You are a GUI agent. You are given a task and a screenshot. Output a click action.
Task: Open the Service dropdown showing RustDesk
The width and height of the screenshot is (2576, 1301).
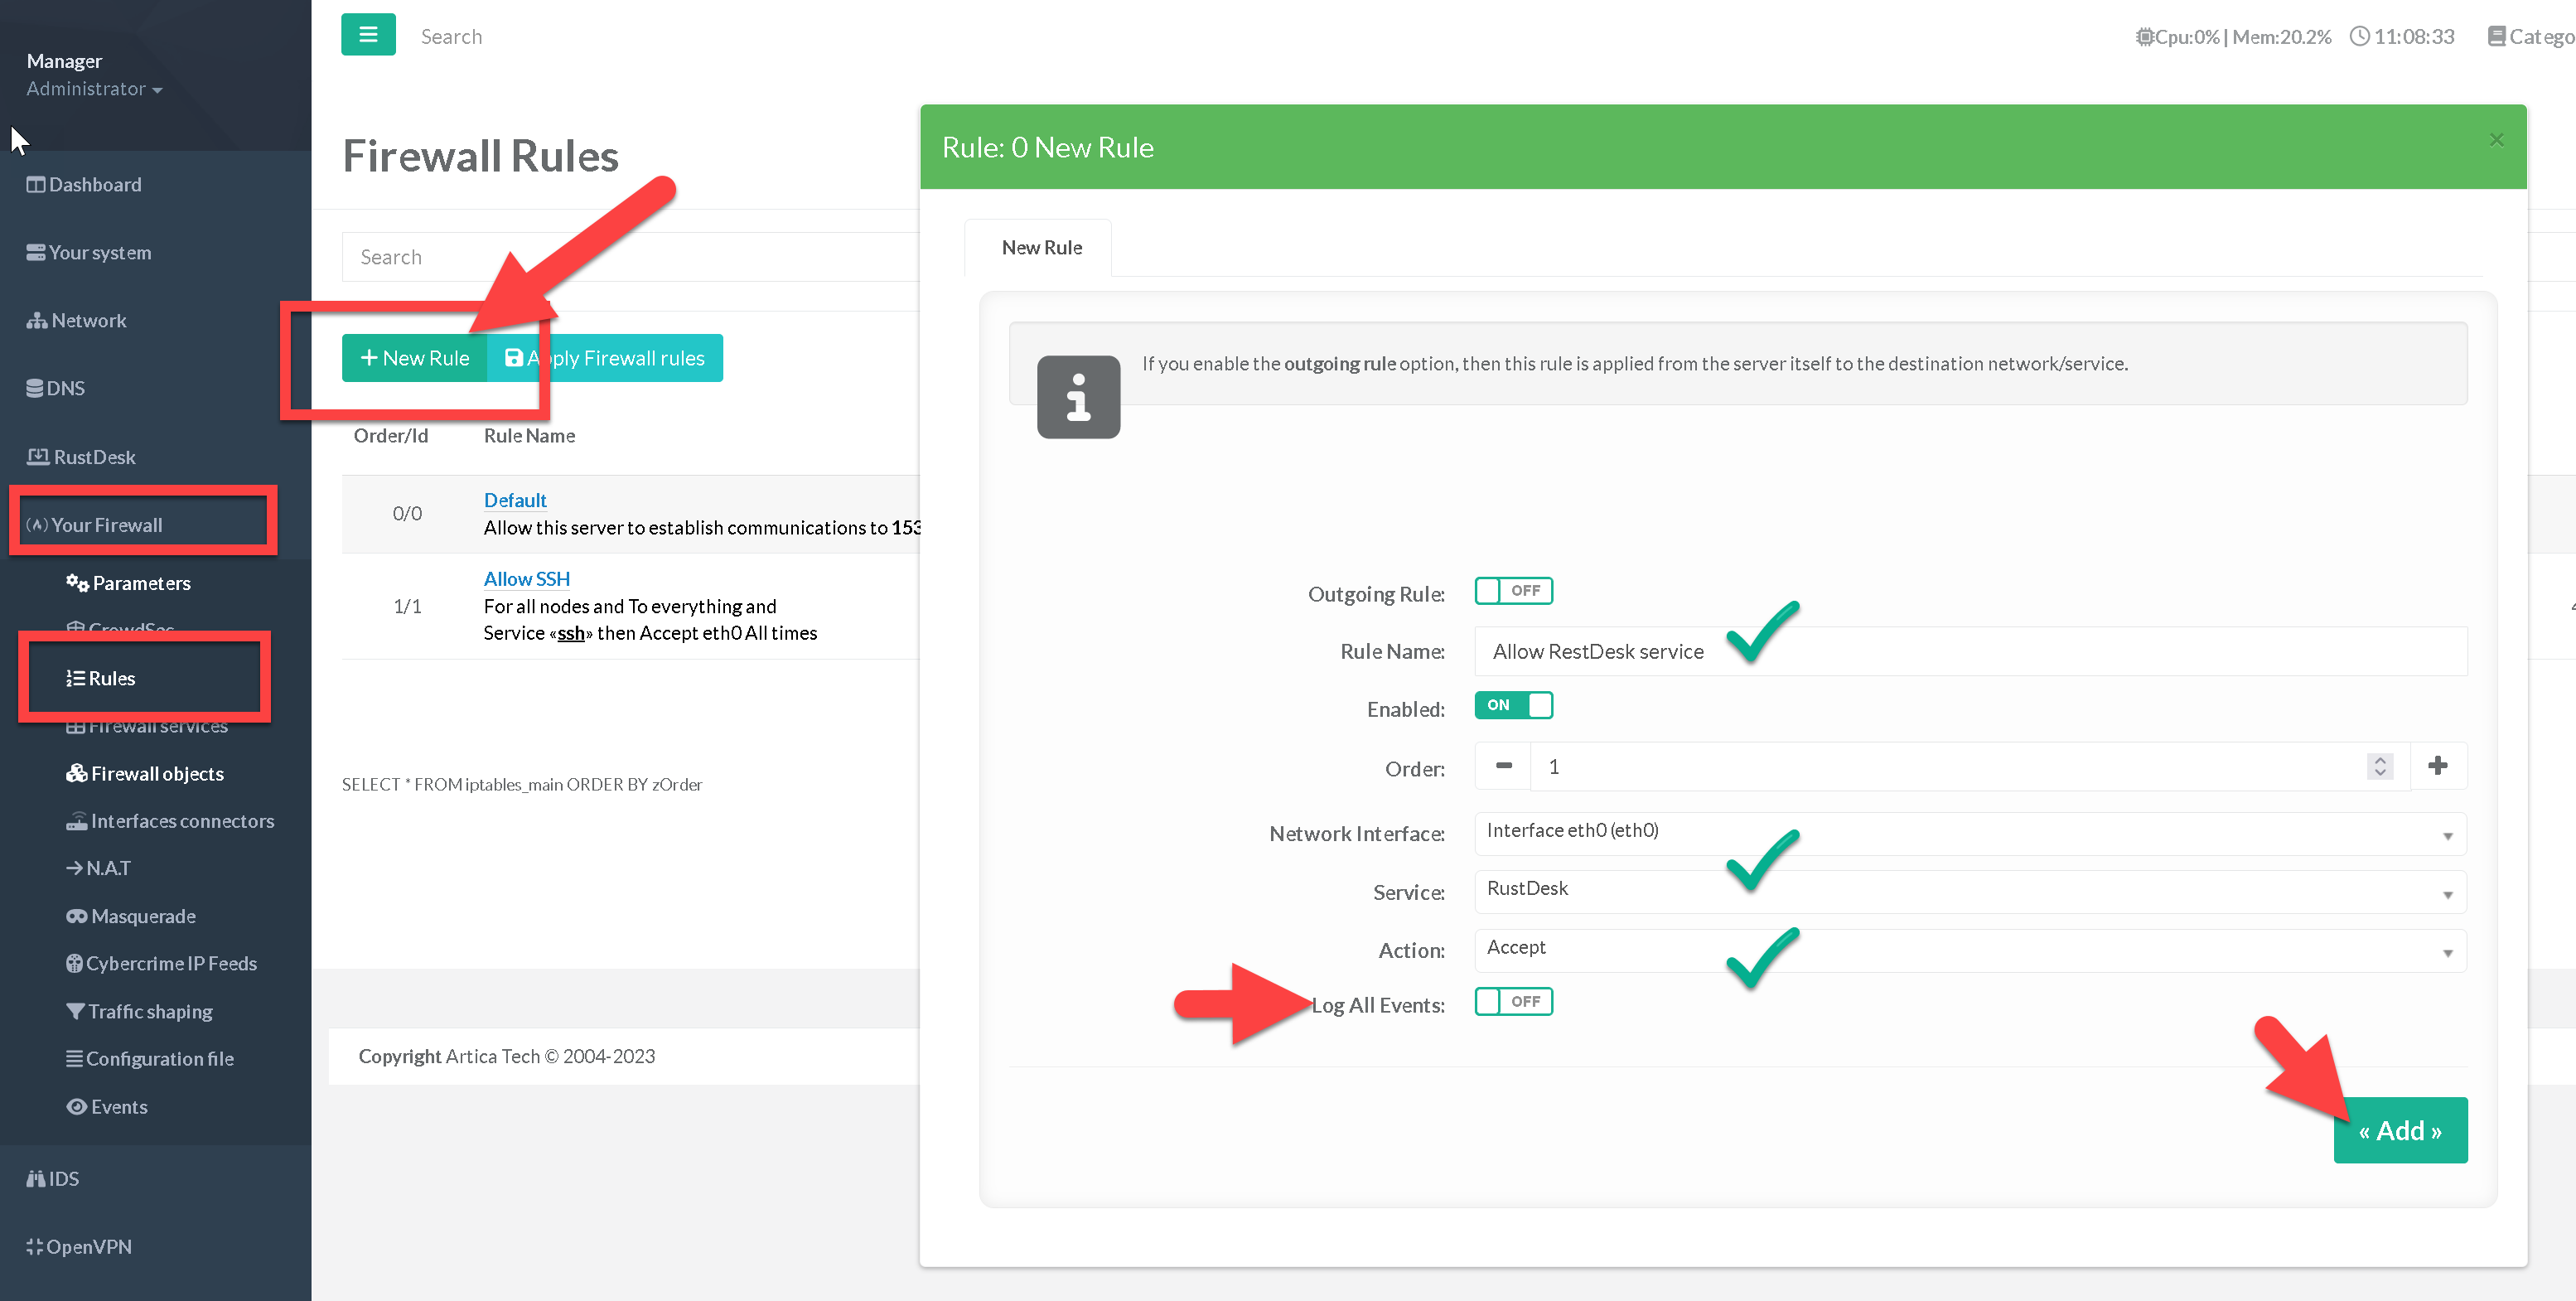click(1969, 891)
